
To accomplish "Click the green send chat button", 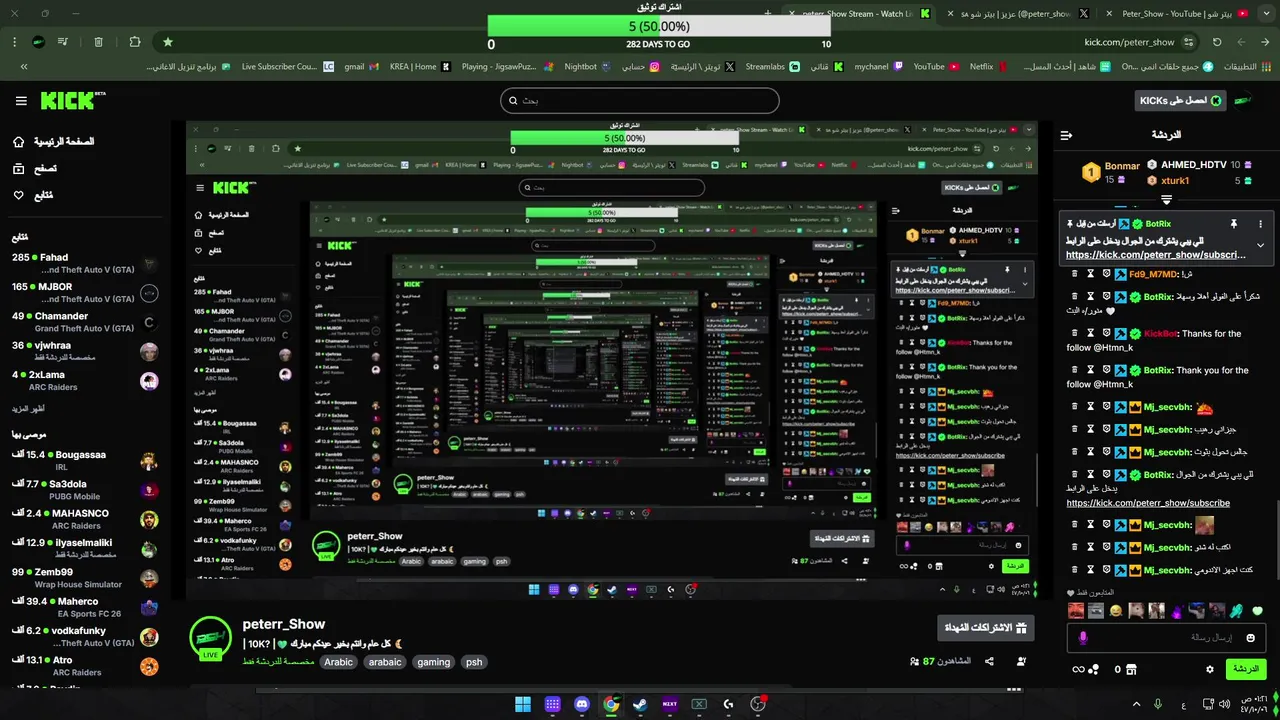I will click(x=1245, y=669).
